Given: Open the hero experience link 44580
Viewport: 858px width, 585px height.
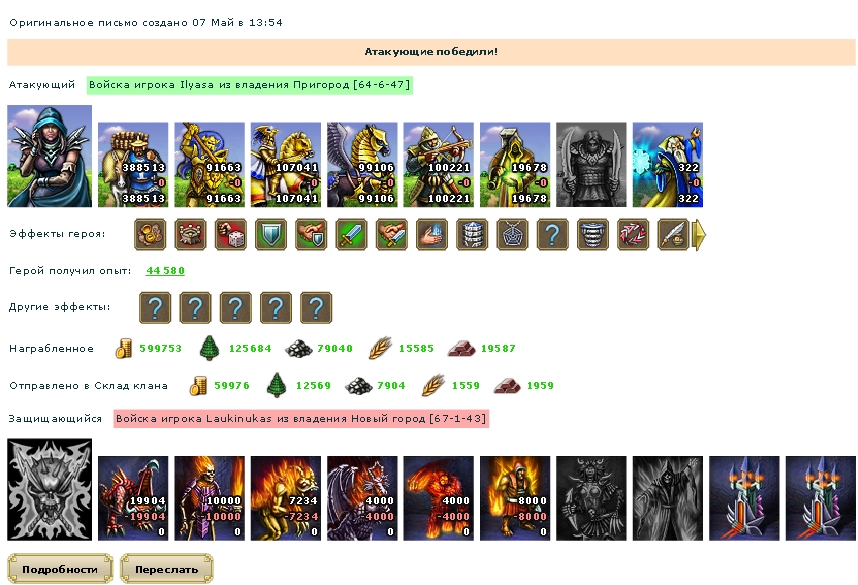Looking at the screenshot, I should coord(165,270).
